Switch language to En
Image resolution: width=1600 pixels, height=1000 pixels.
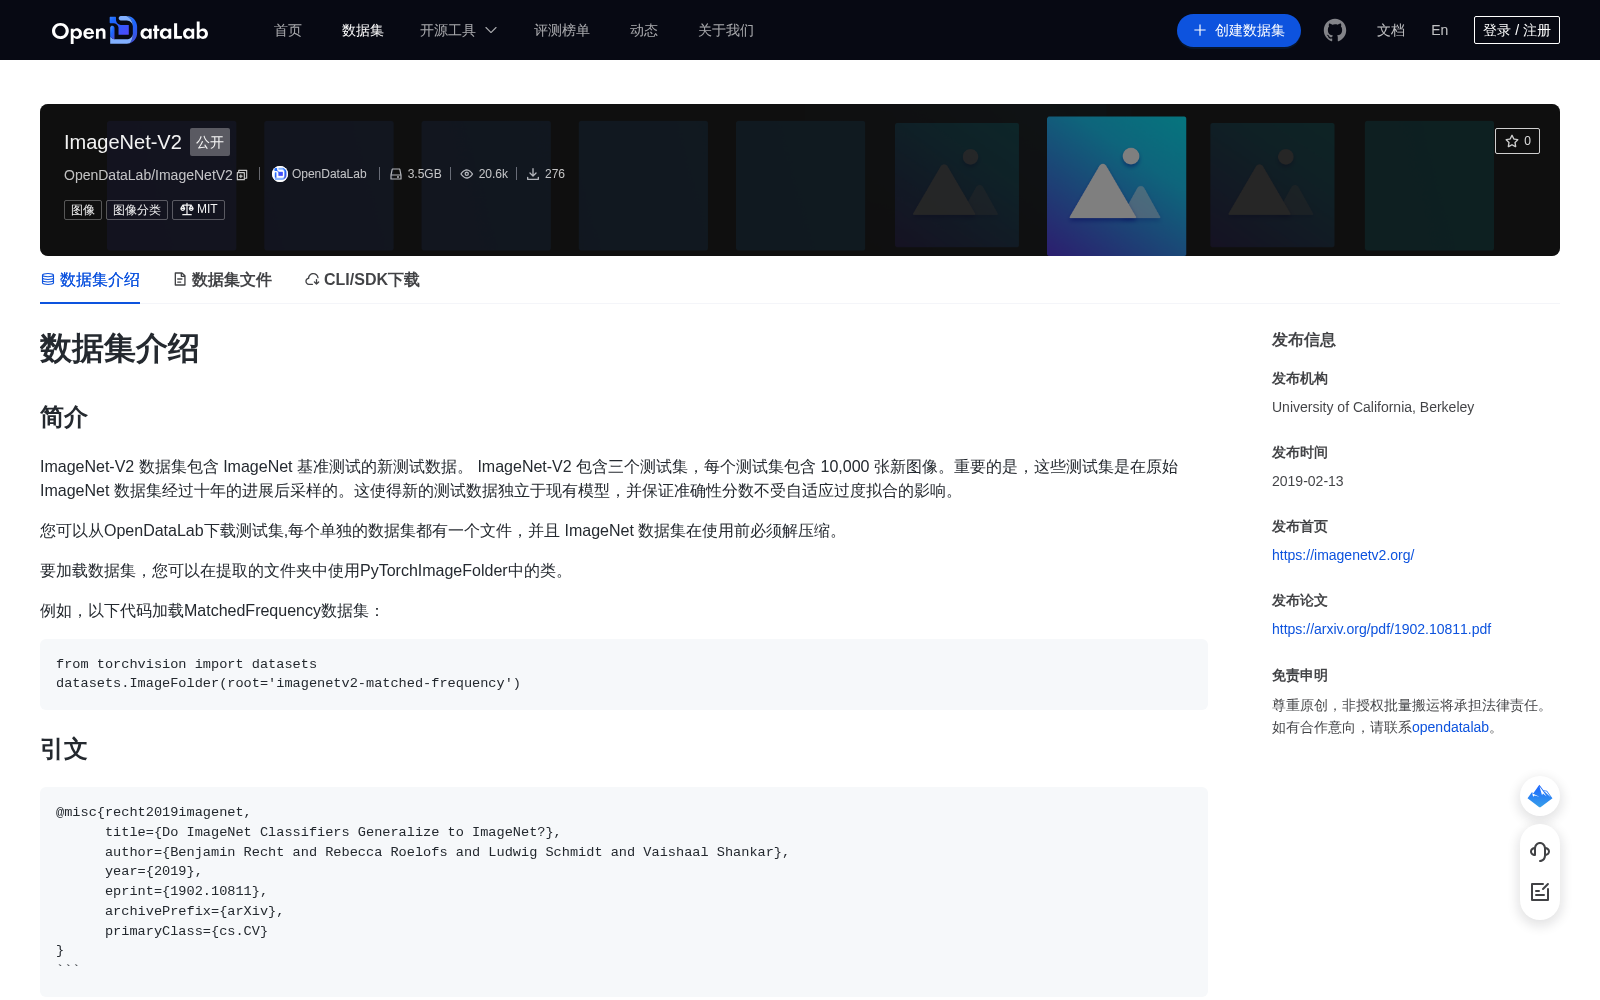(1440, 30)
